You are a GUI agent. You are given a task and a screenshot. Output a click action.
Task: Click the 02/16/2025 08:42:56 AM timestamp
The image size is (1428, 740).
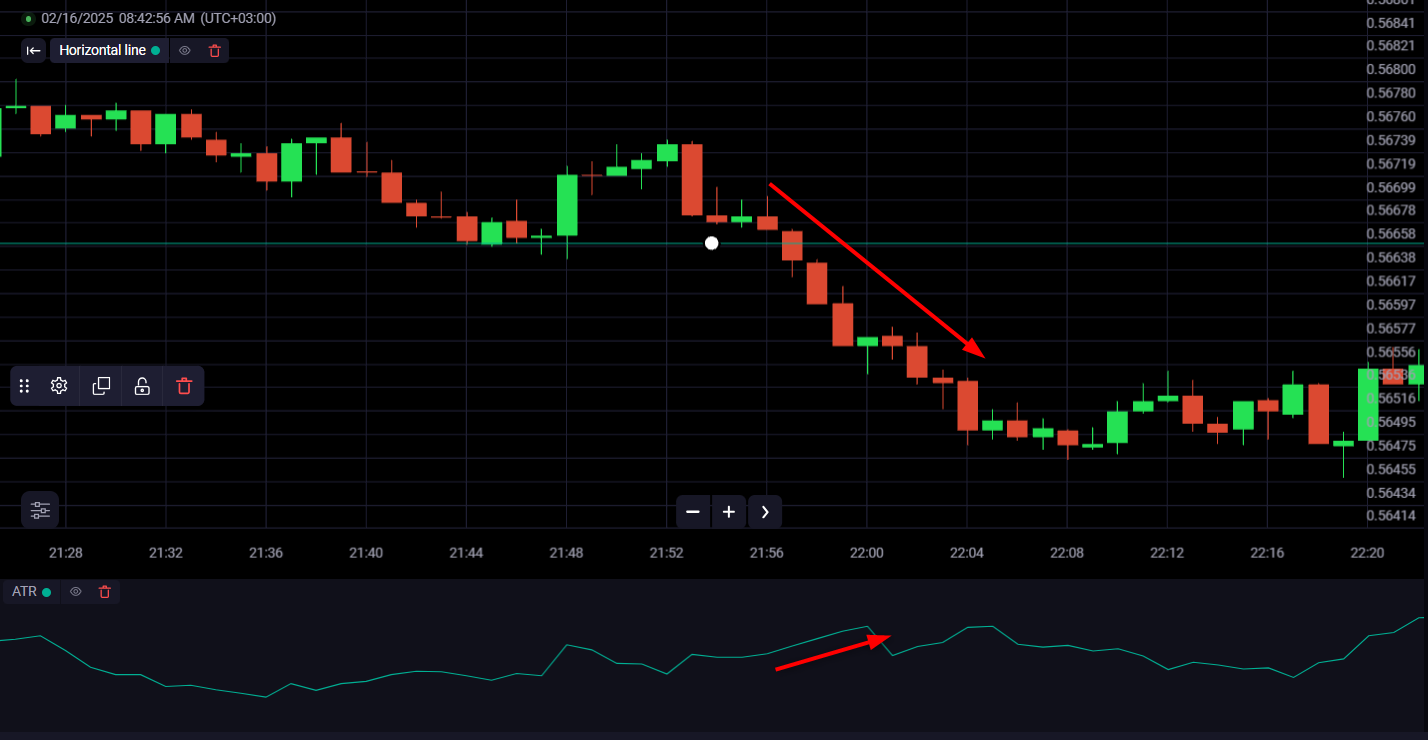(118, 19)
